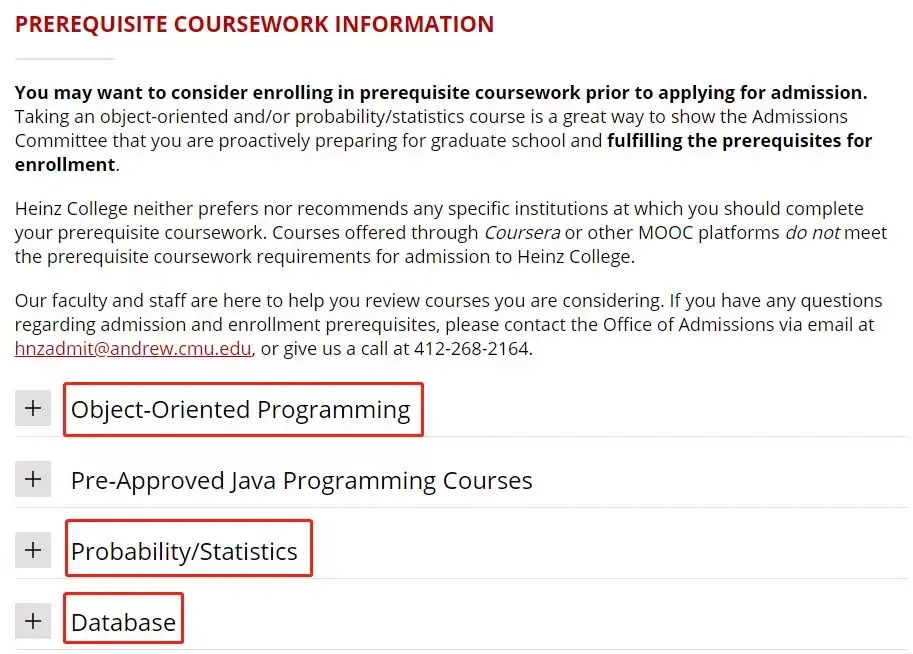The width and height of the screenshot is (913, 654).
Task: Show the Database section by its title
Action: (x=123, y=622)
